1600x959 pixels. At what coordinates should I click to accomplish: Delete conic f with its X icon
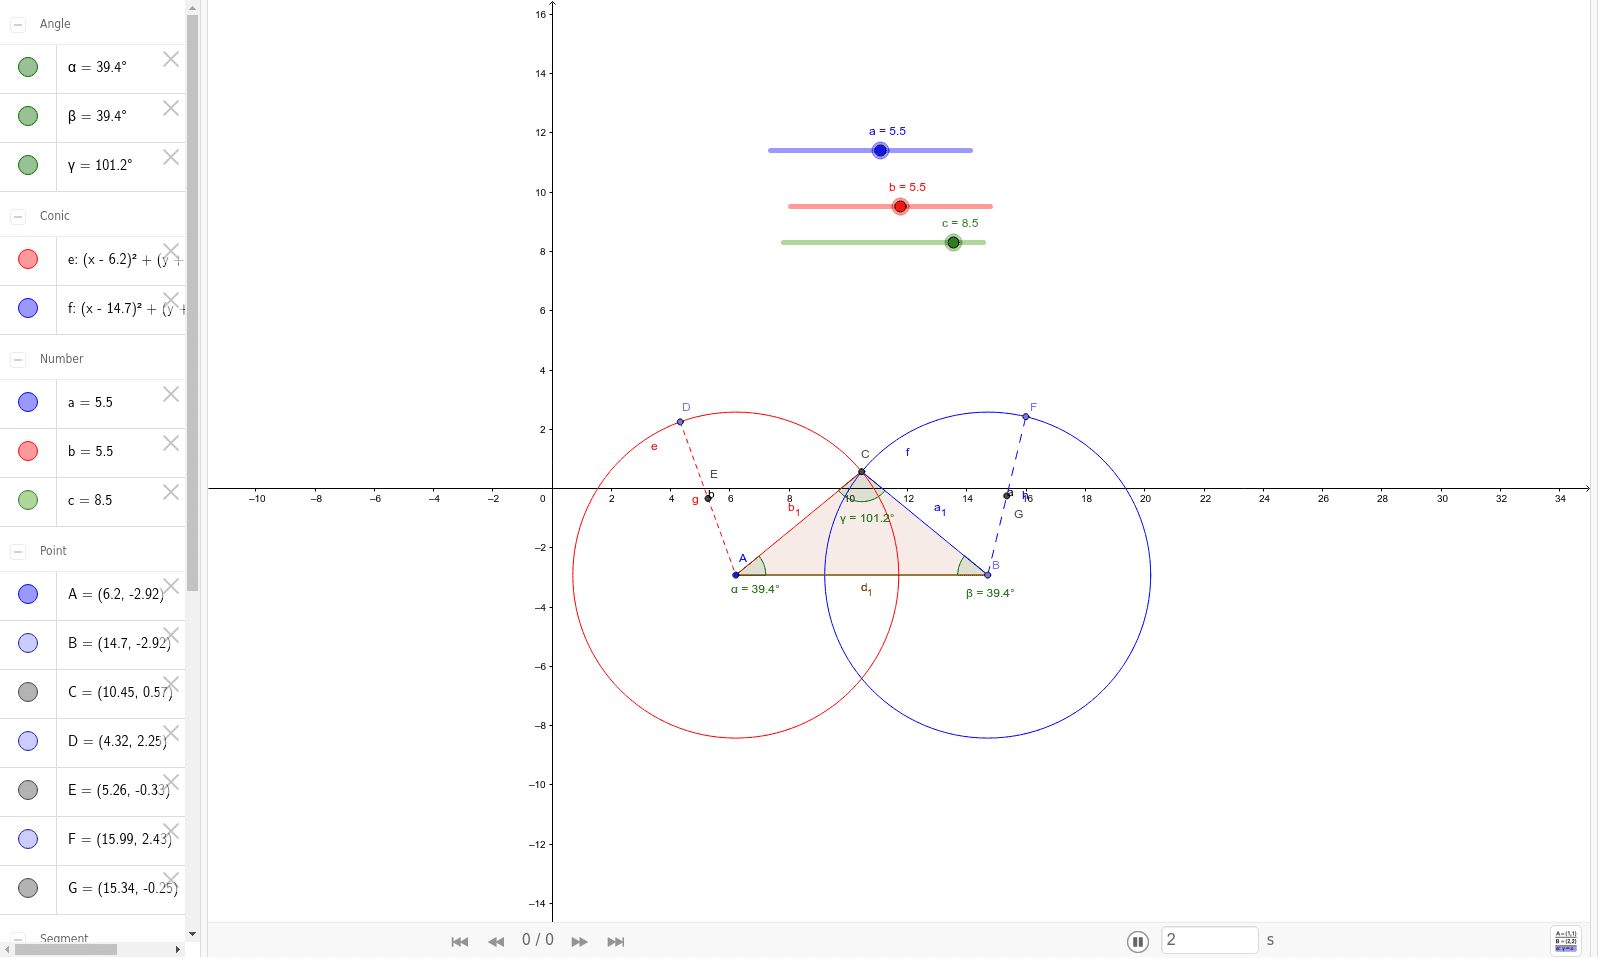pyautogui.click(x=171, y=300)
